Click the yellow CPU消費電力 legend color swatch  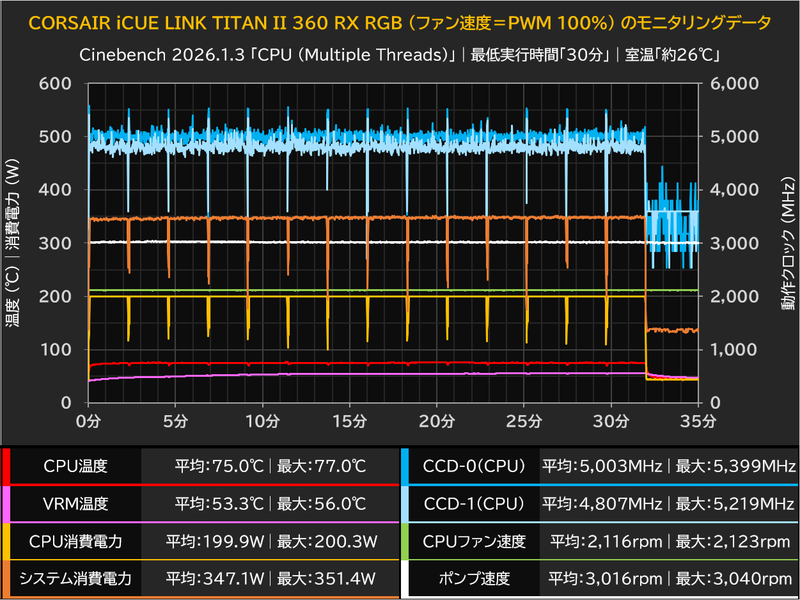coord(6,541)
